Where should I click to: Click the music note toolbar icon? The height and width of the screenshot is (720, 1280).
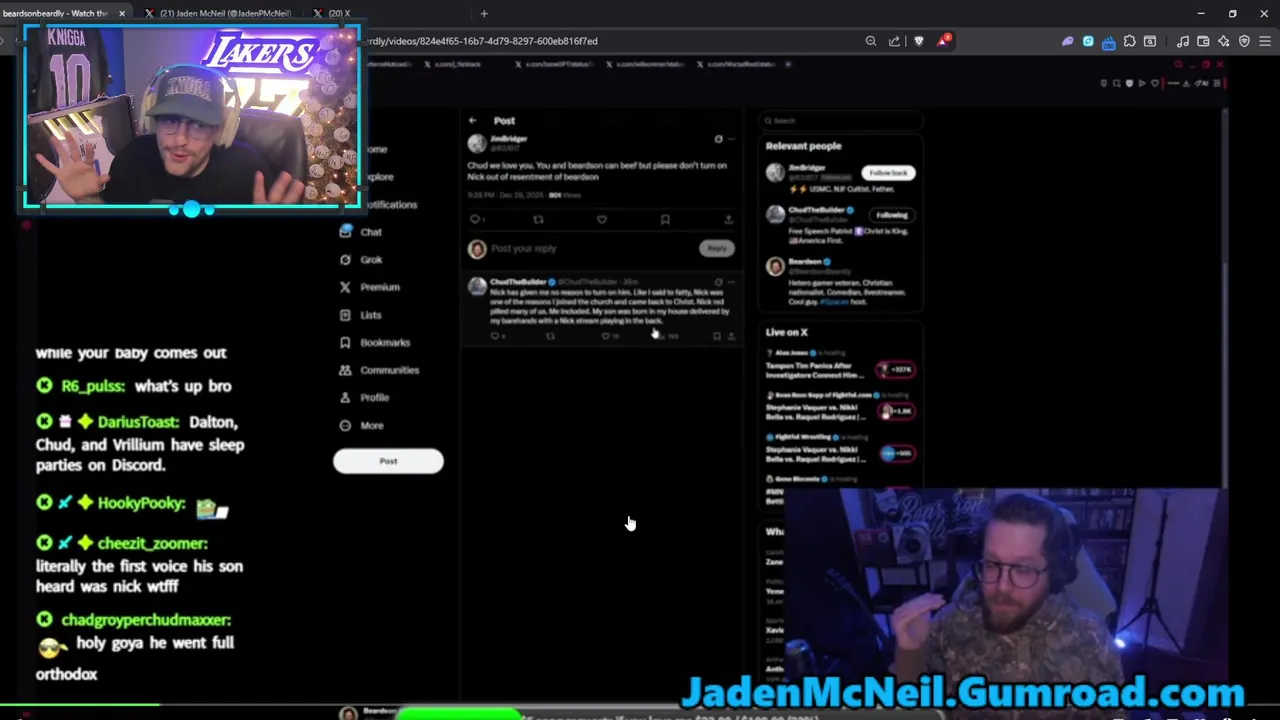click(1182, 41)
